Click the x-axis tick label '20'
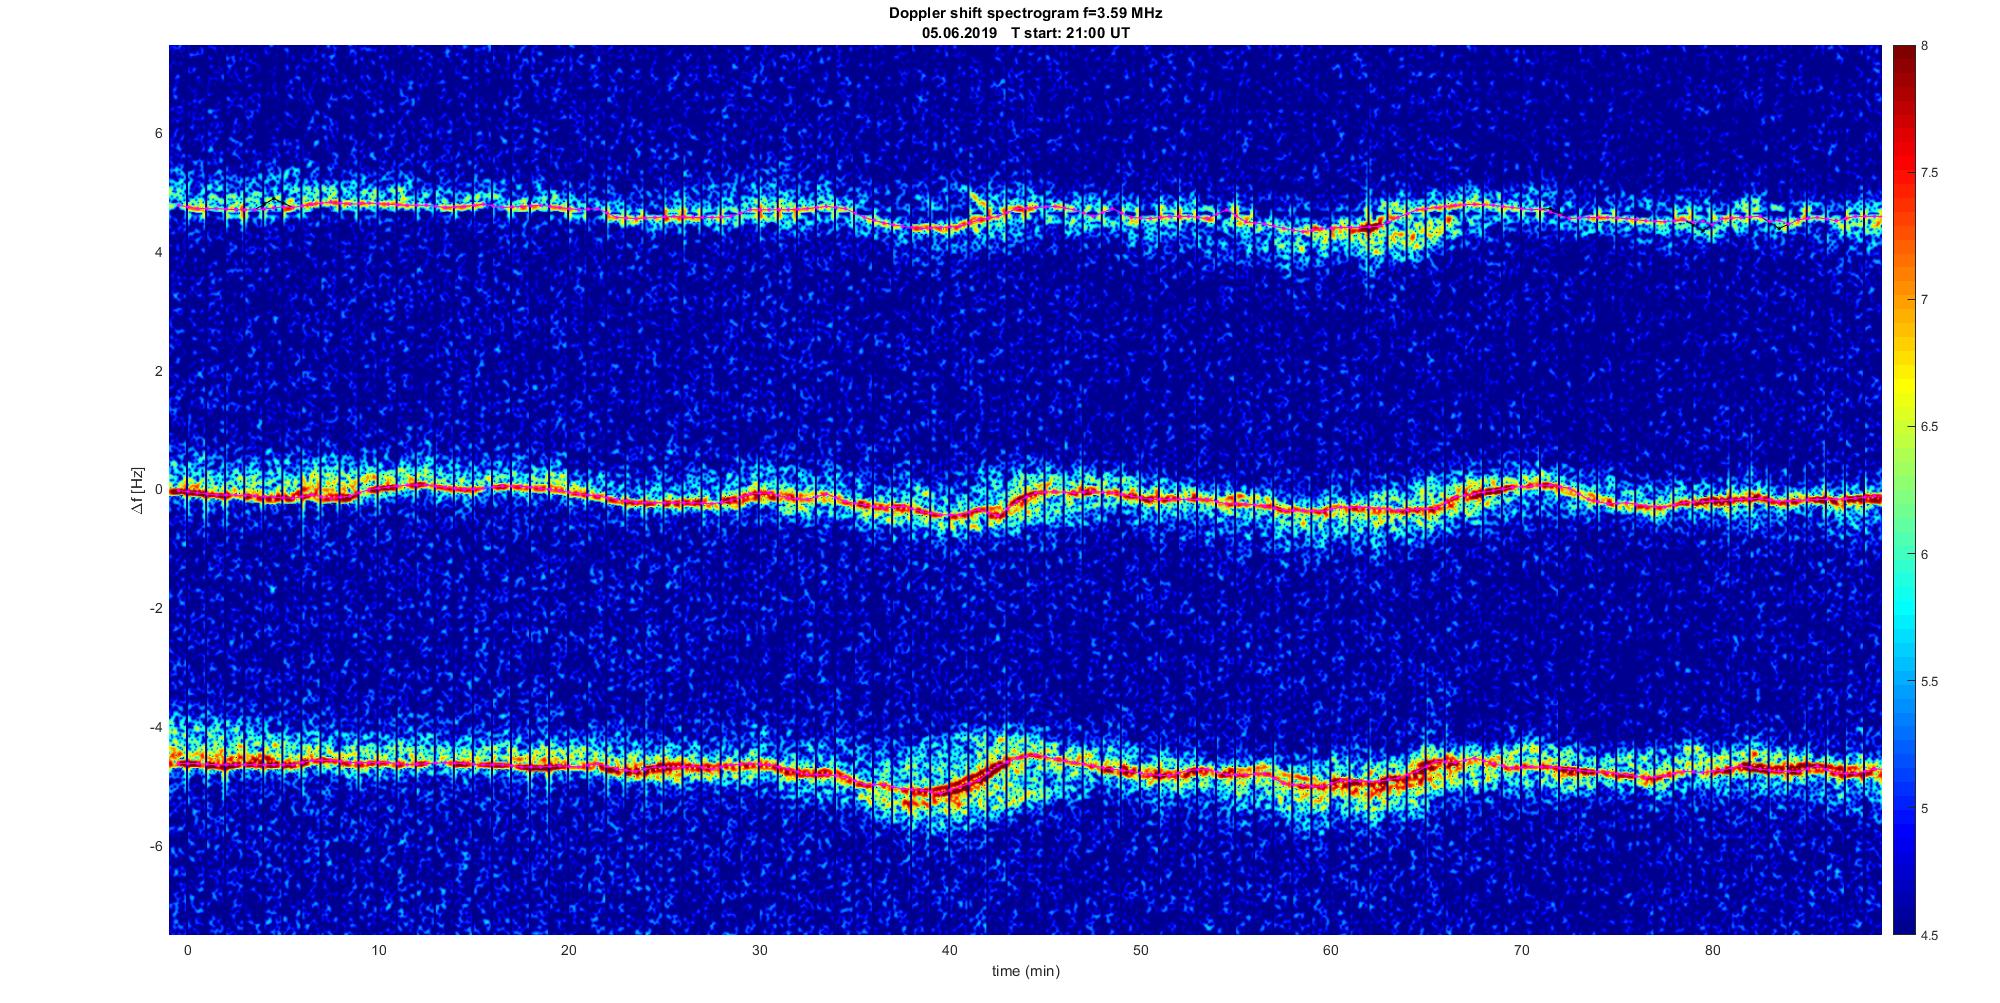 pos(568,950)
